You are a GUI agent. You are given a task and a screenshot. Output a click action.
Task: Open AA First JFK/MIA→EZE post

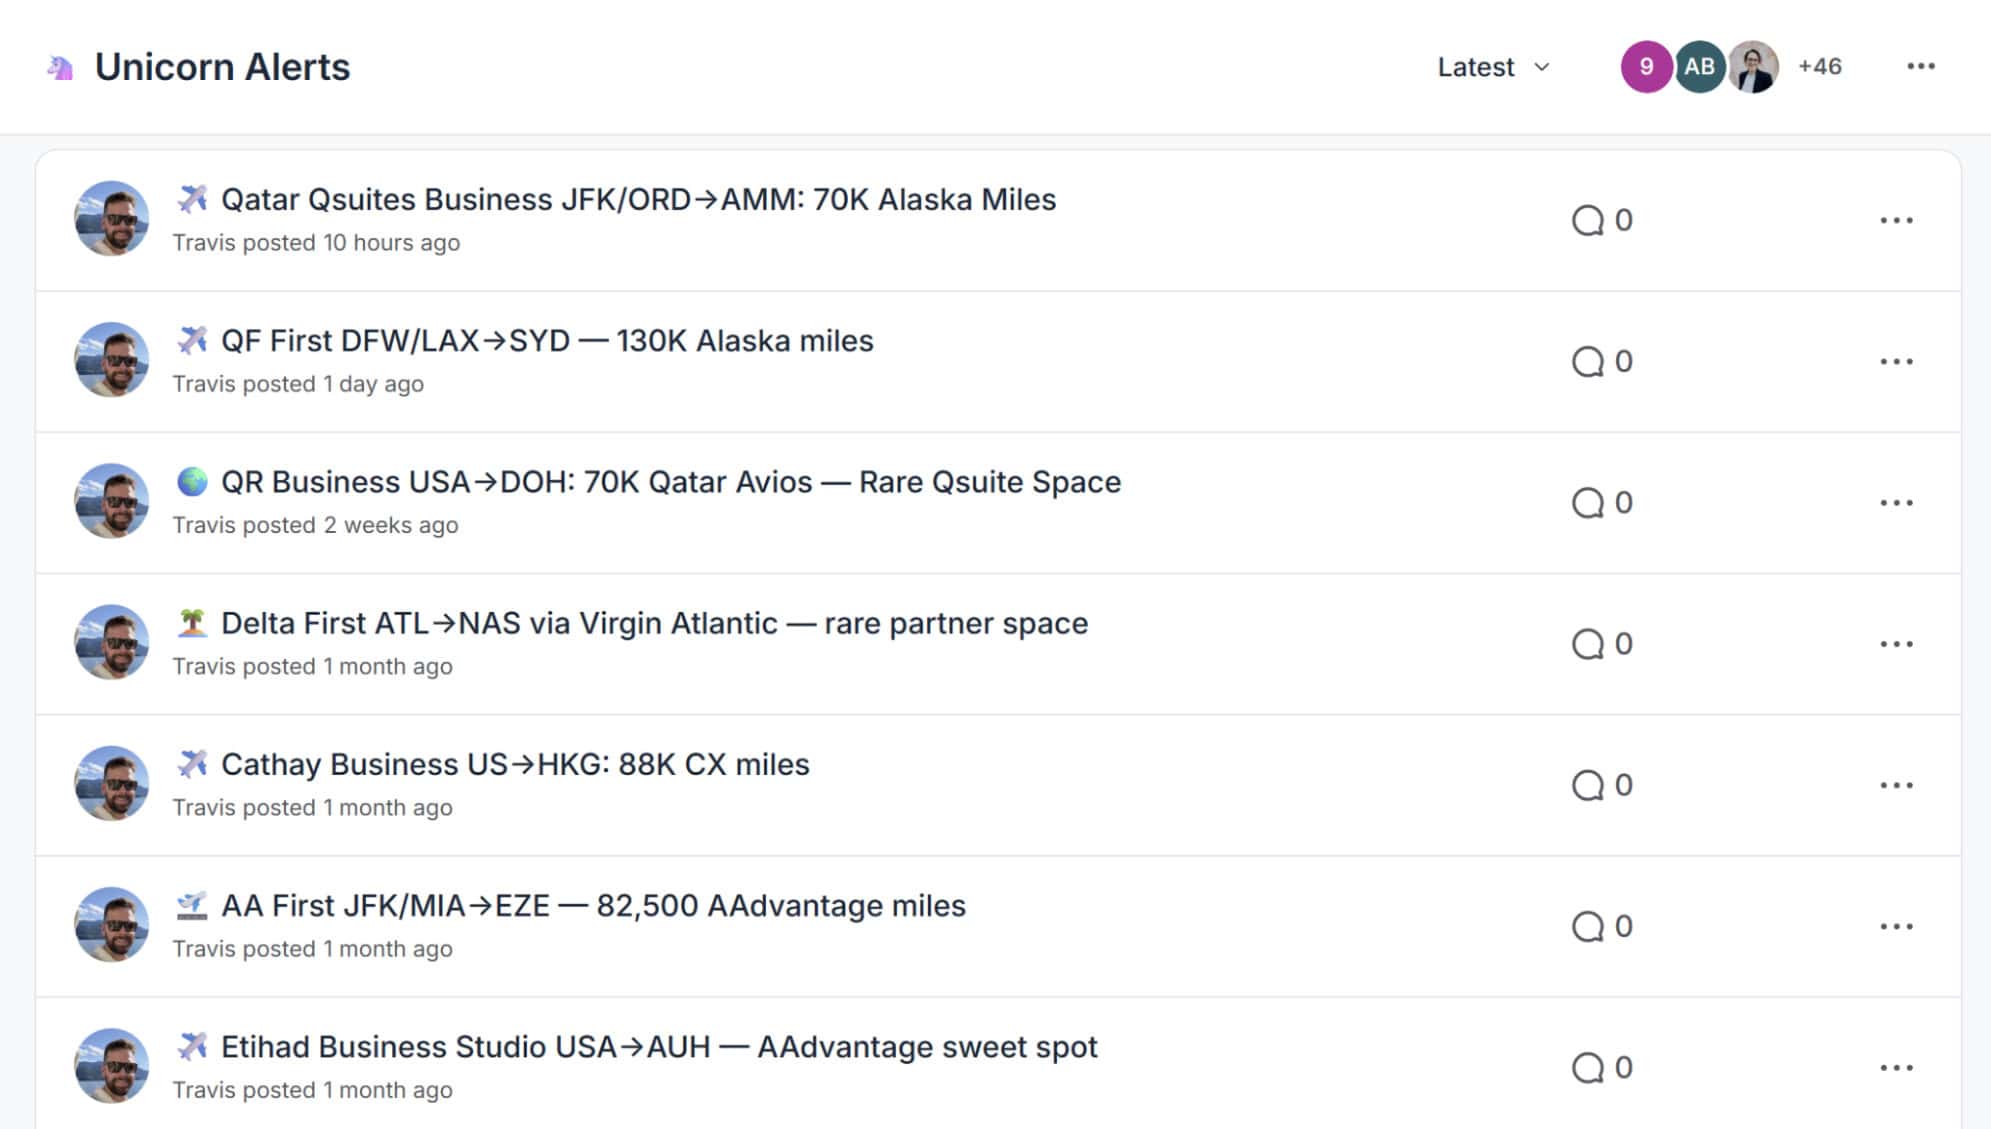point(593,905)
